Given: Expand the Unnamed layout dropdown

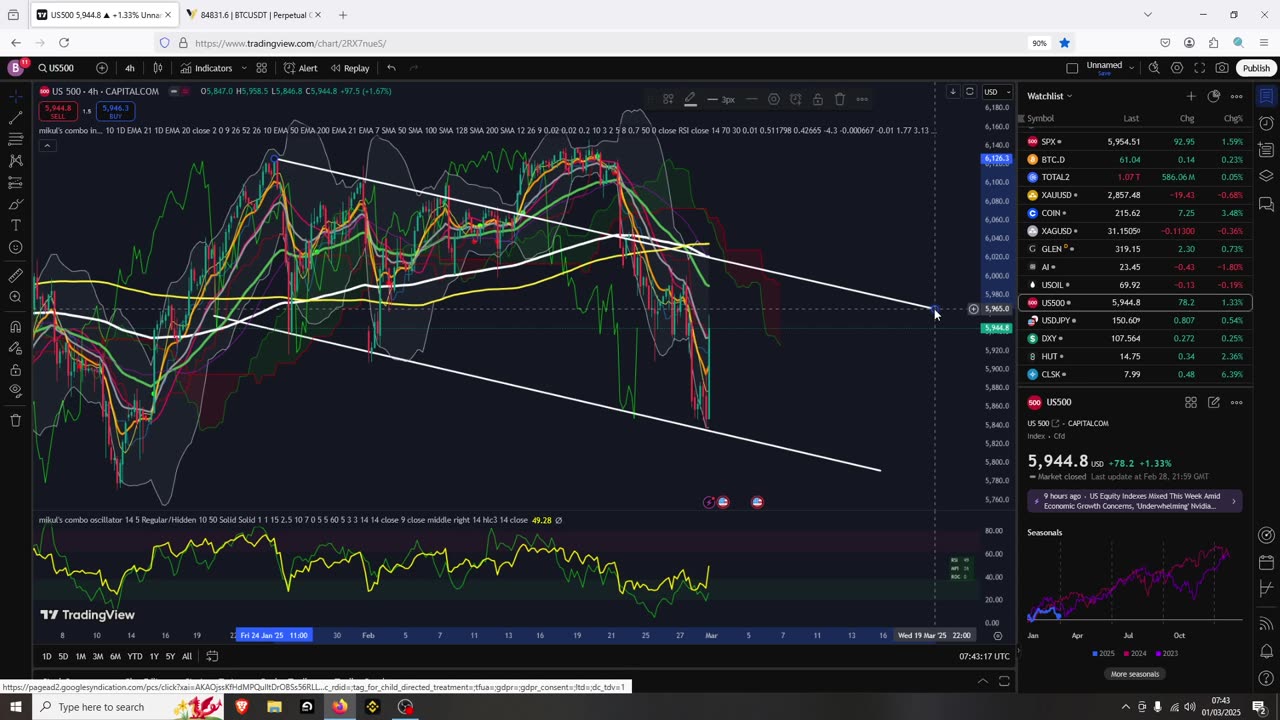Looking at the screenshot, I should (x=1131, y=66).
